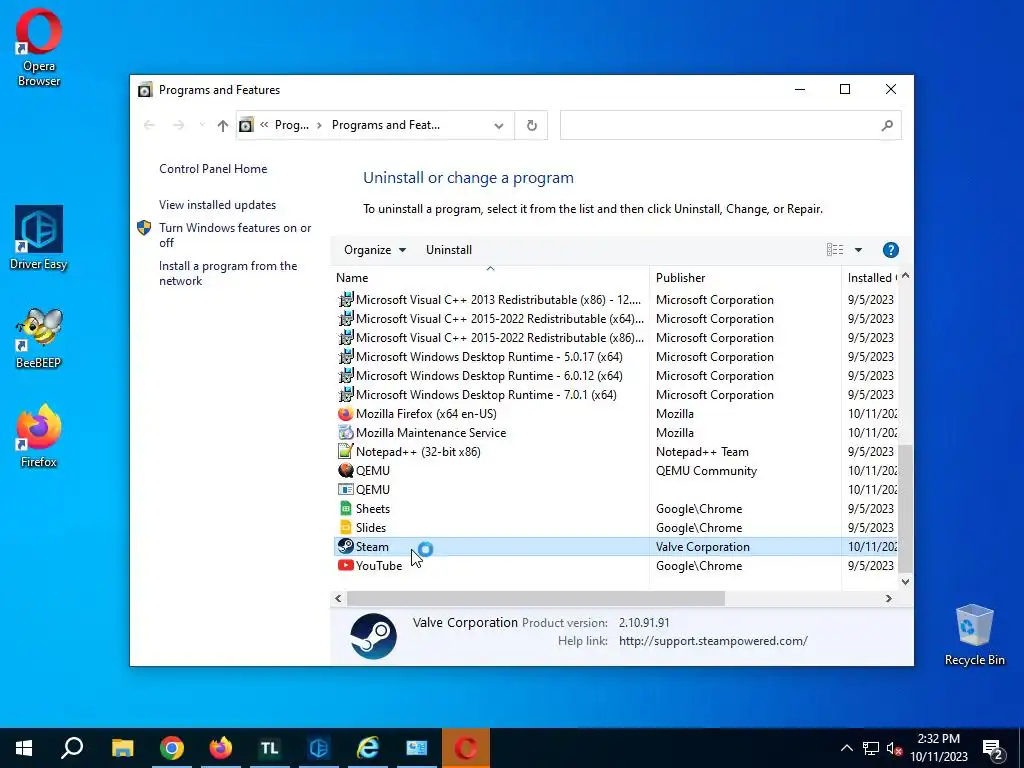Open Control Panel Home link

point(213,169)
